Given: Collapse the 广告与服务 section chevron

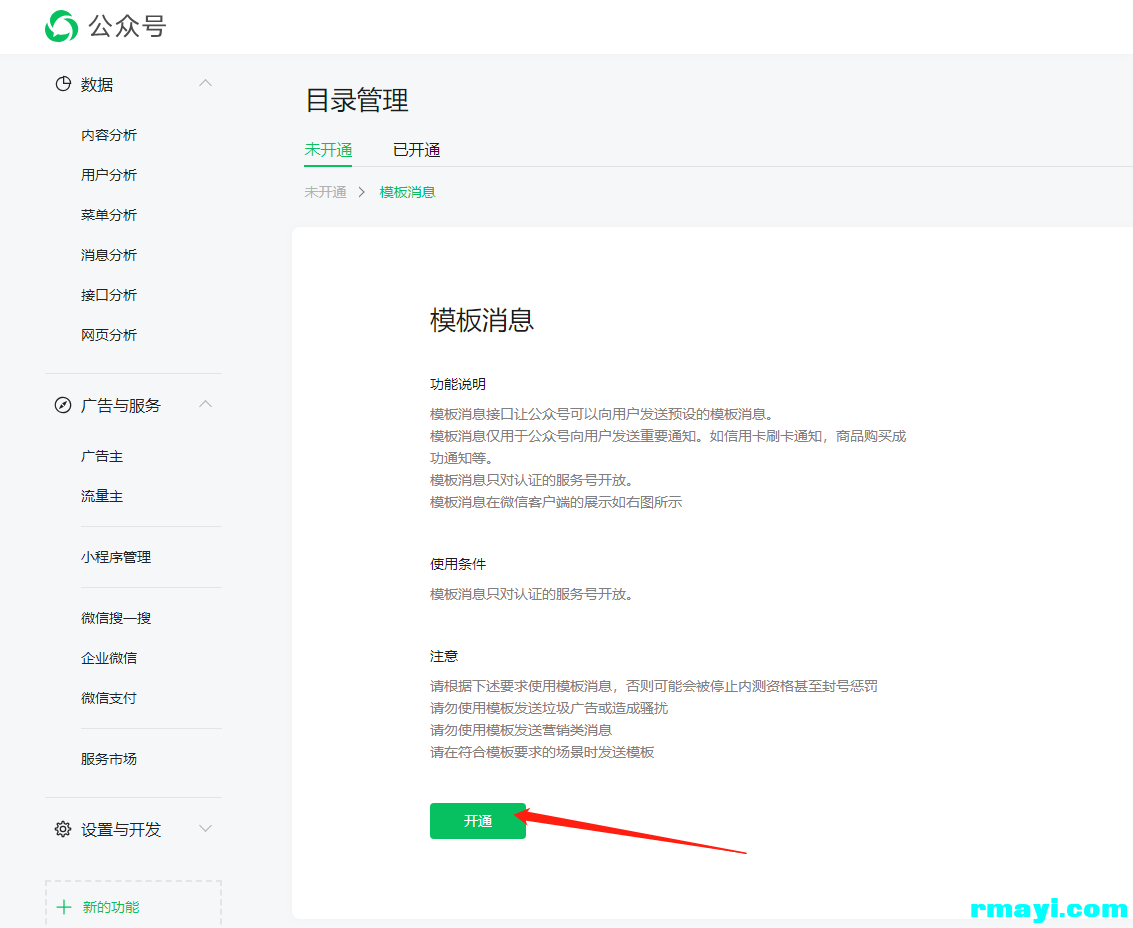Looking at the screenshot, I should point(205,405).
